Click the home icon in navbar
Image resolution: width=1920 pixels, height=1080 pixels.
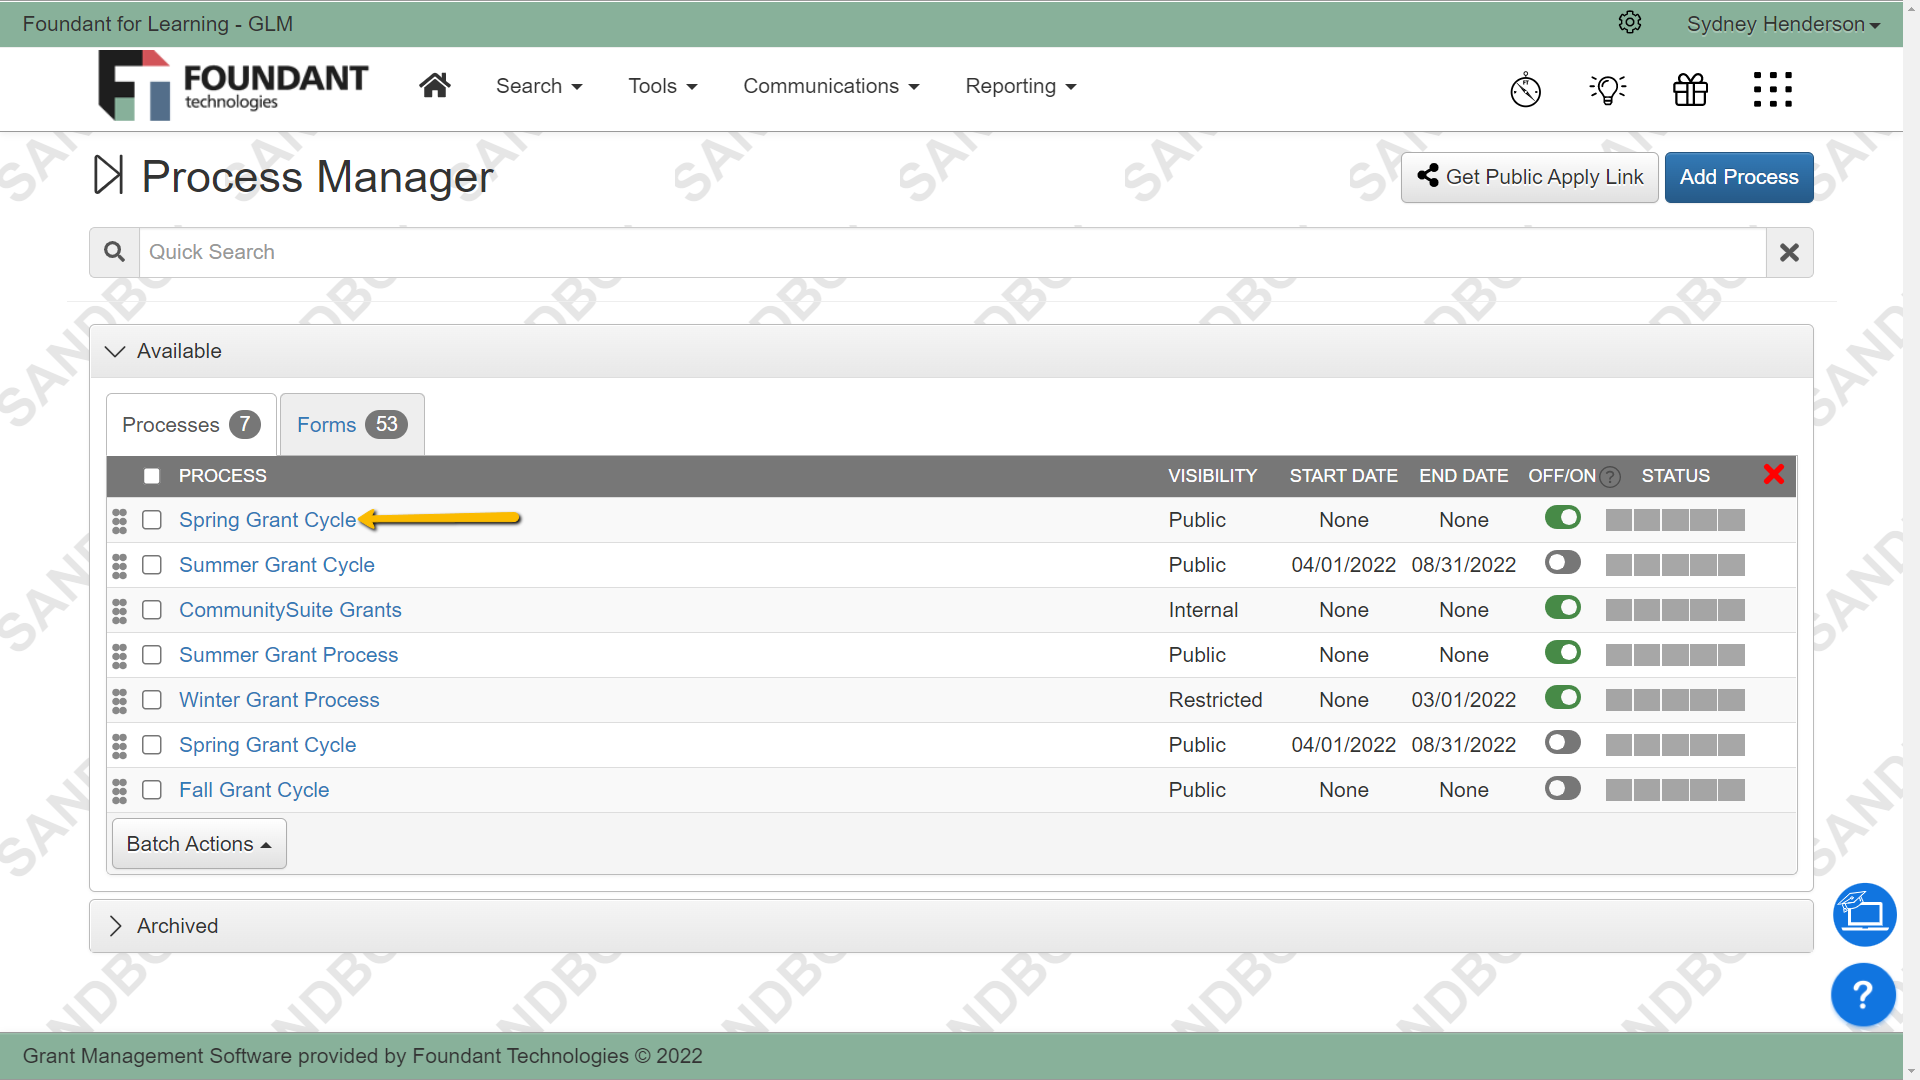point(434,86)
